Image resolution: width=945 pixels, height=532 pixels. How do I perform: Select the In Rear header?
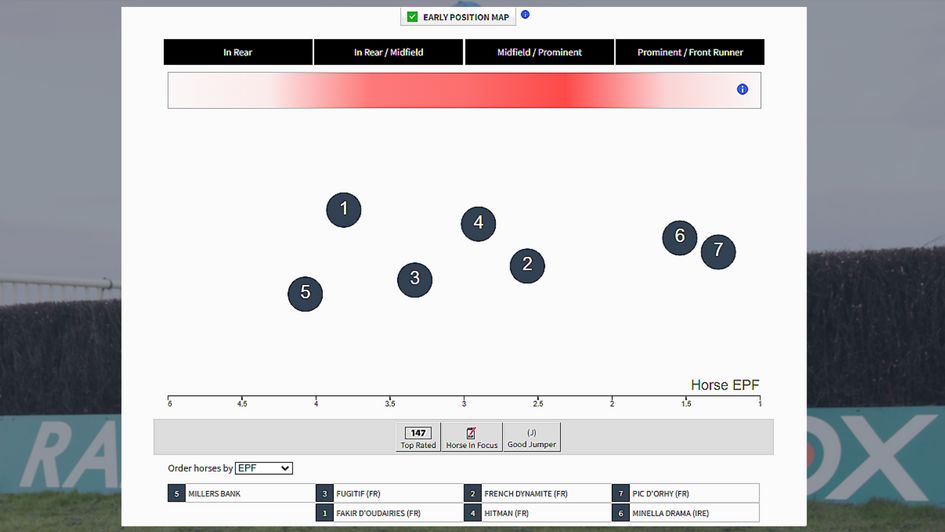238,52
